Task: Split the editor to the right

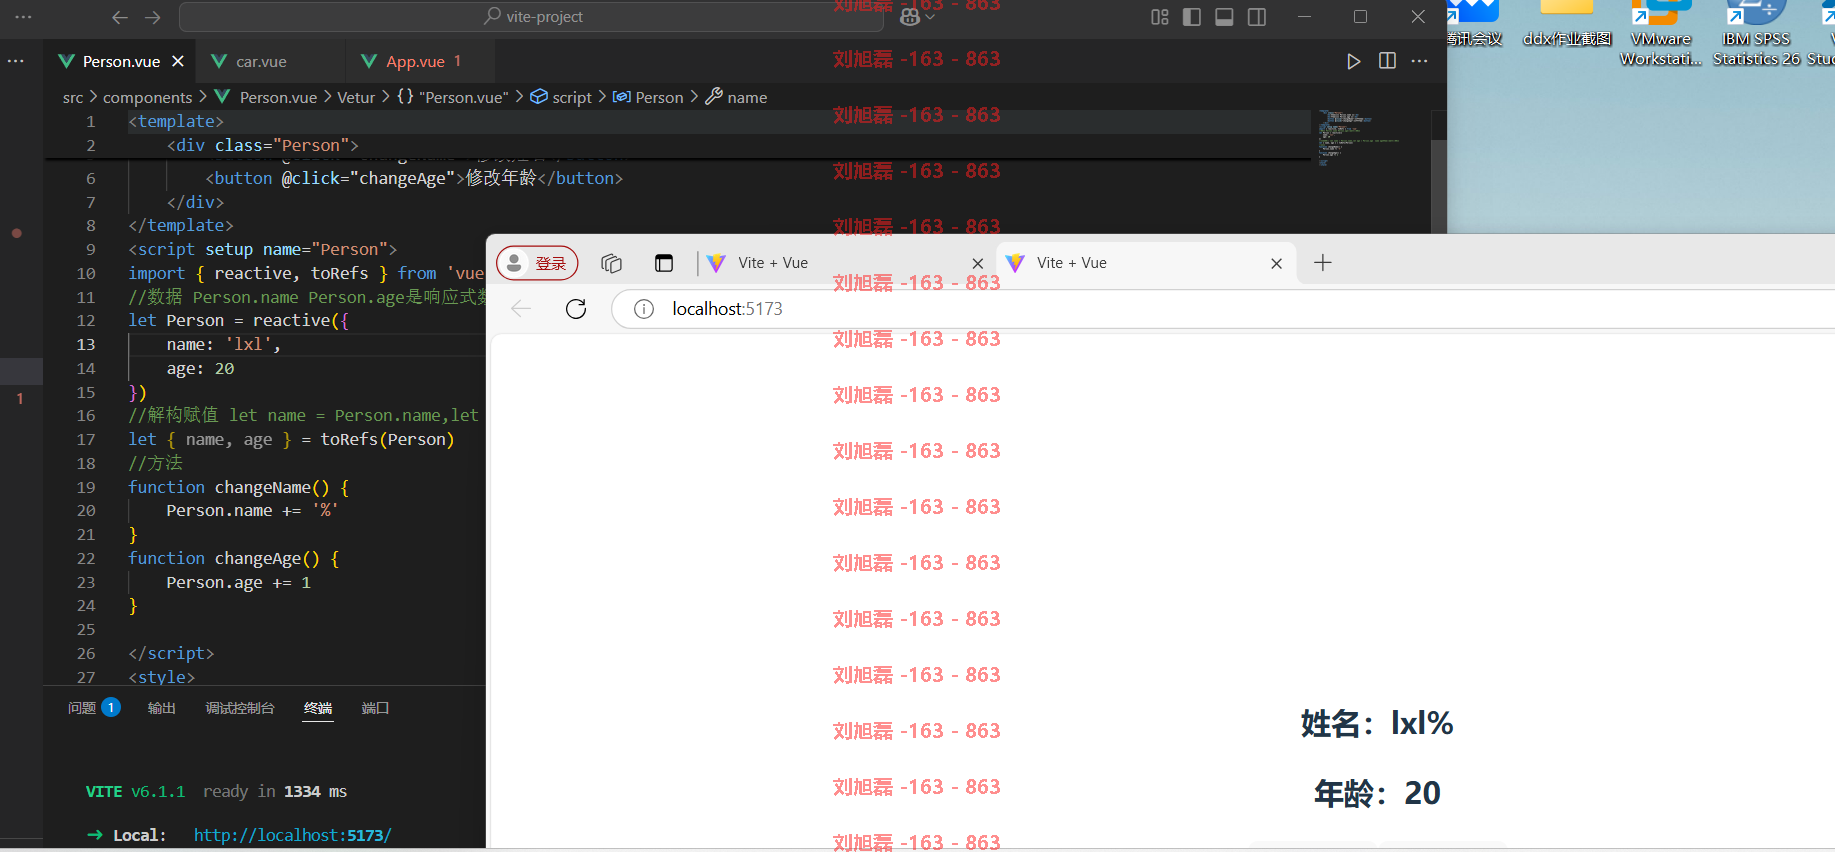Action: point(1387,61)
